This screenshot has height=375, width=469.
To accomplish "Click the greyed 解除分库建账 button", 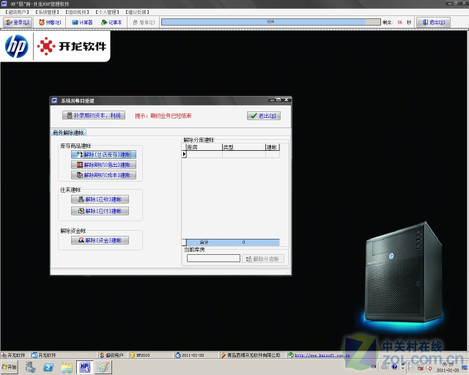I will (x=263, y=259).
